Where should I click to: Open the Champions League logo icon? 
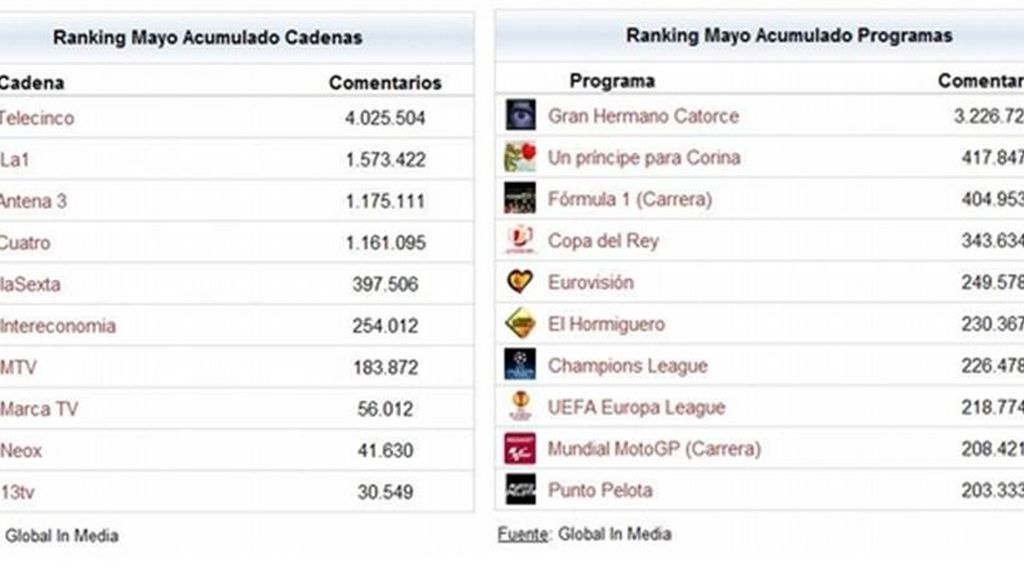(x=520, y=364)
